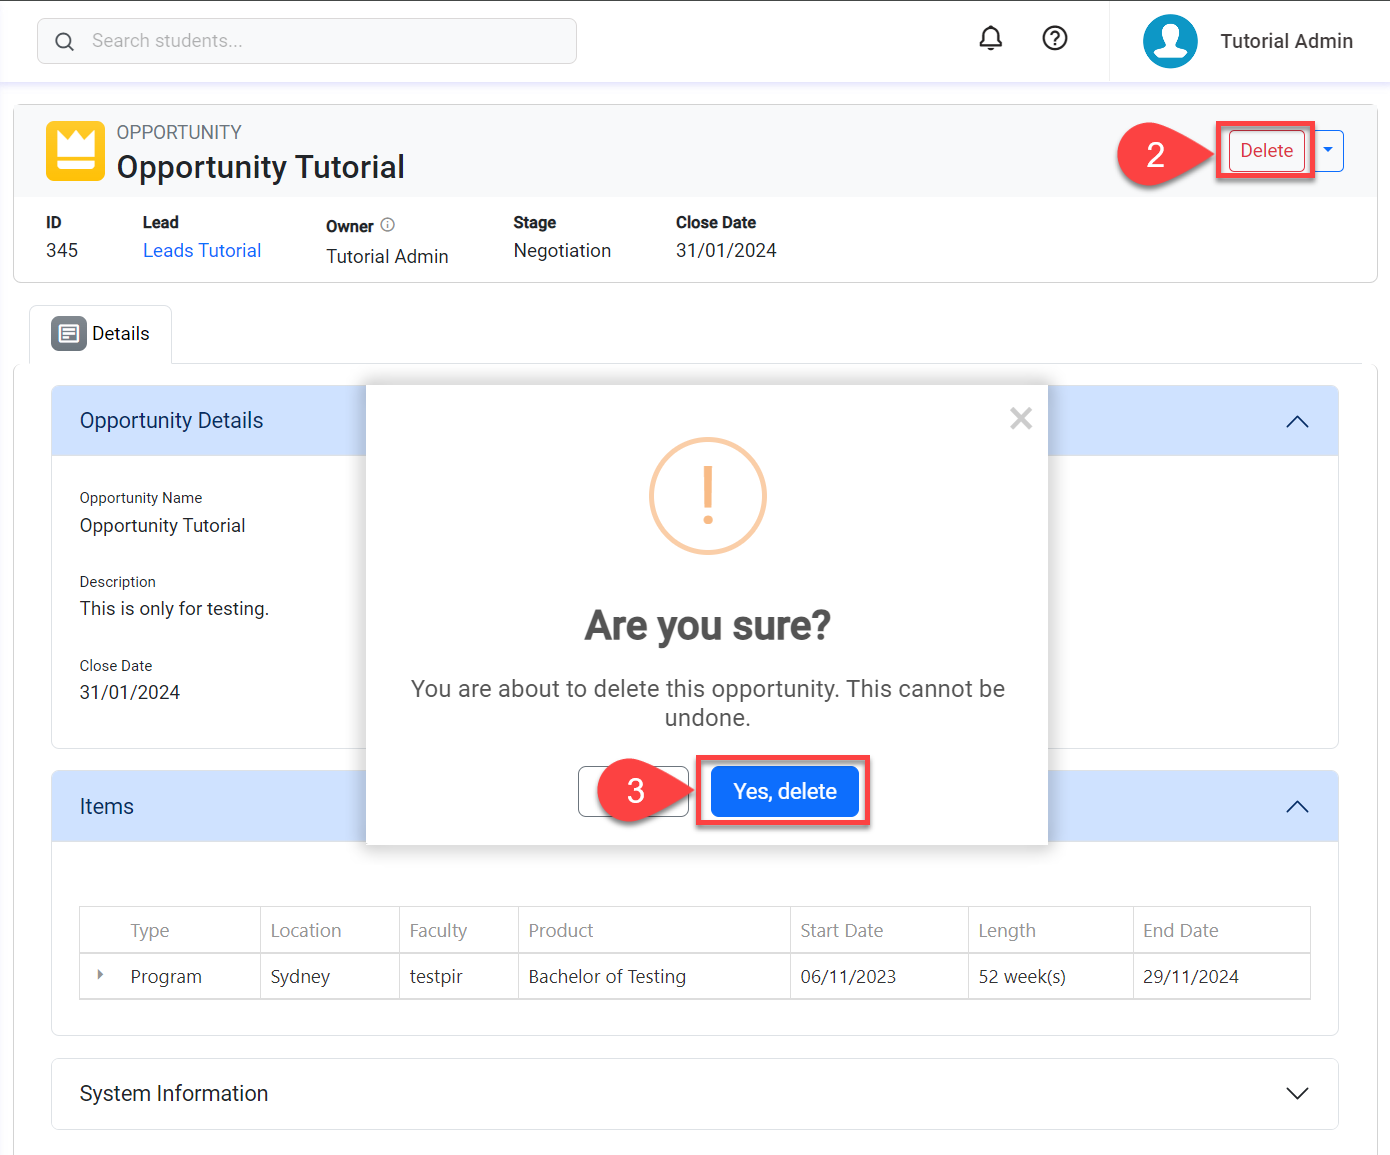Click the yellow Opportunity crown icon
1390x1155 pixels.
tap(75, 151)
